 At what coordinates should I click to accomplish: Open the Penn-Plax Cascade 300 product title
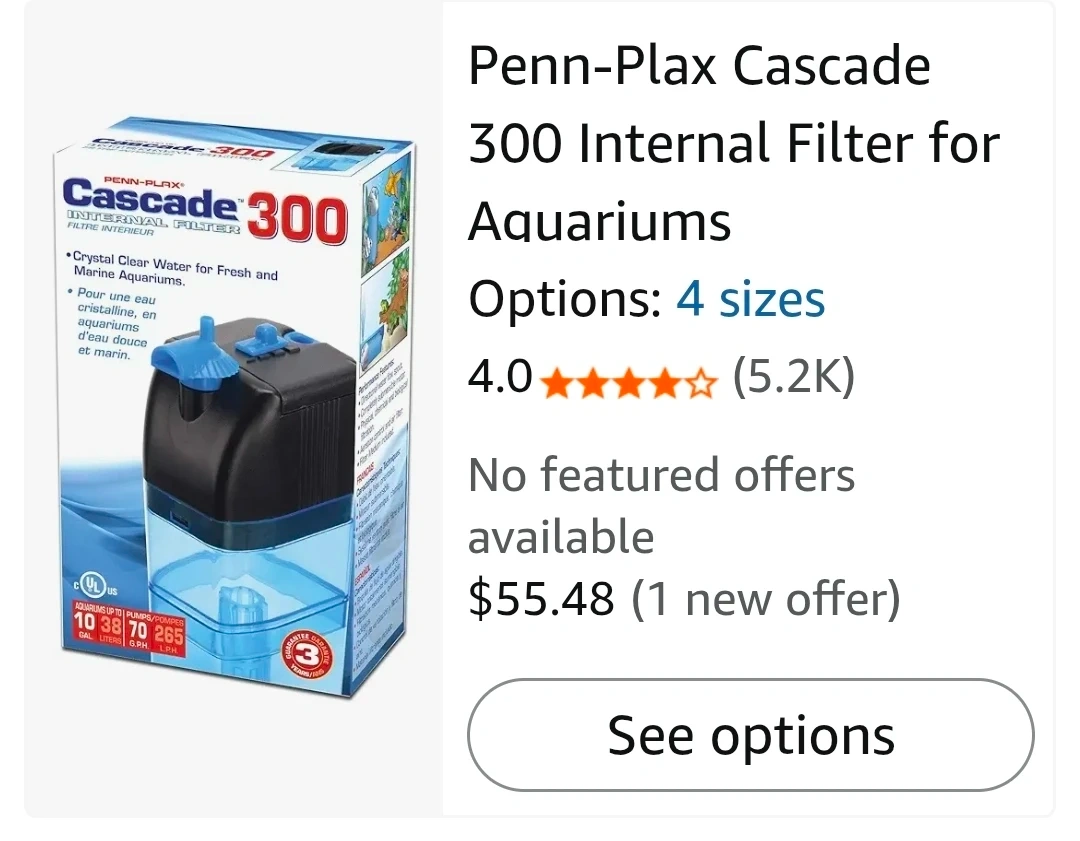coord(734,143)
